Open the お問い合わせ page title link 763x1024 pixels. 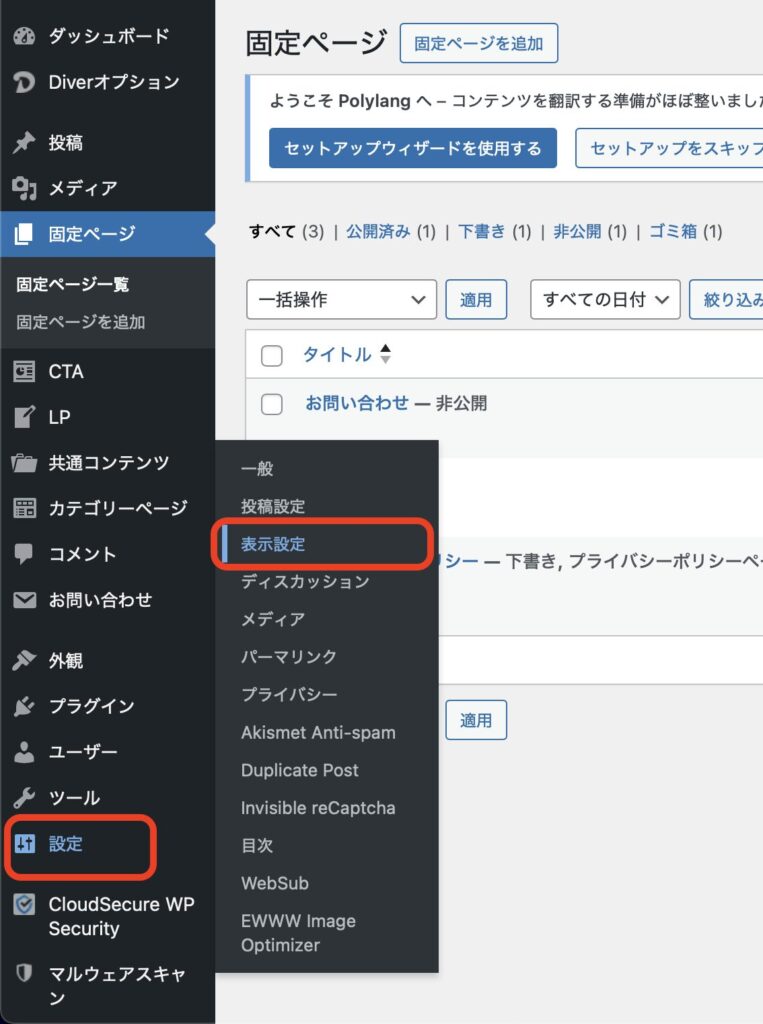tap(357, 403)
